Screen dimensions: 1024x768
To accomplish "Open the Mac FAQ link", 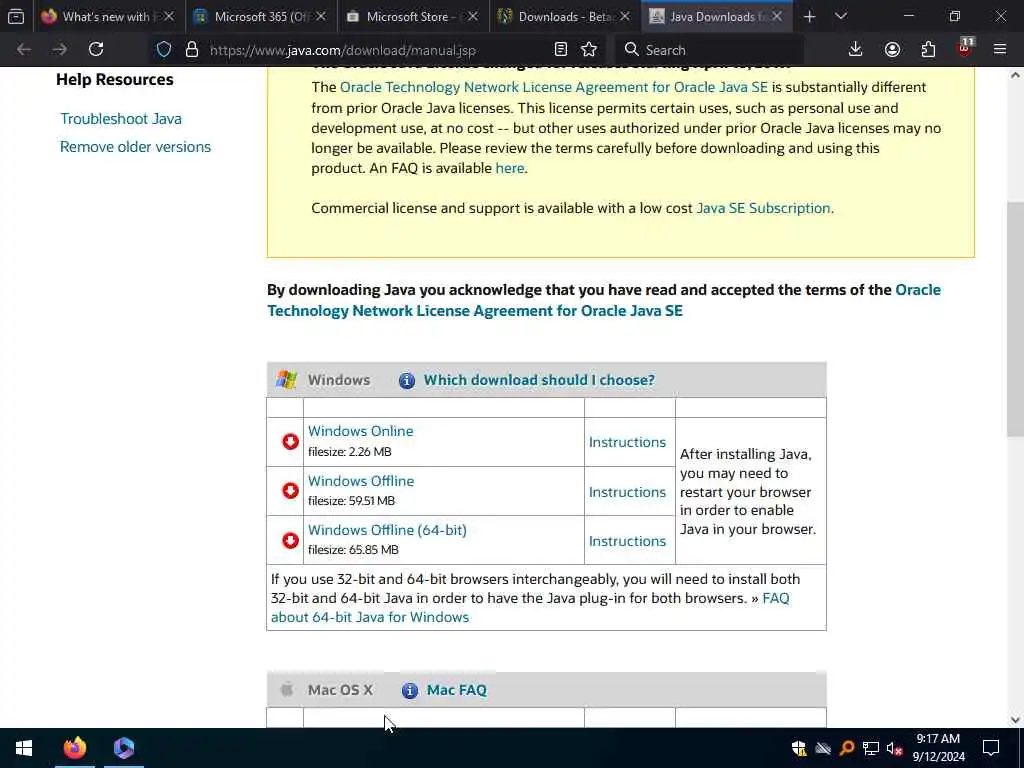I will click(456, 690).
